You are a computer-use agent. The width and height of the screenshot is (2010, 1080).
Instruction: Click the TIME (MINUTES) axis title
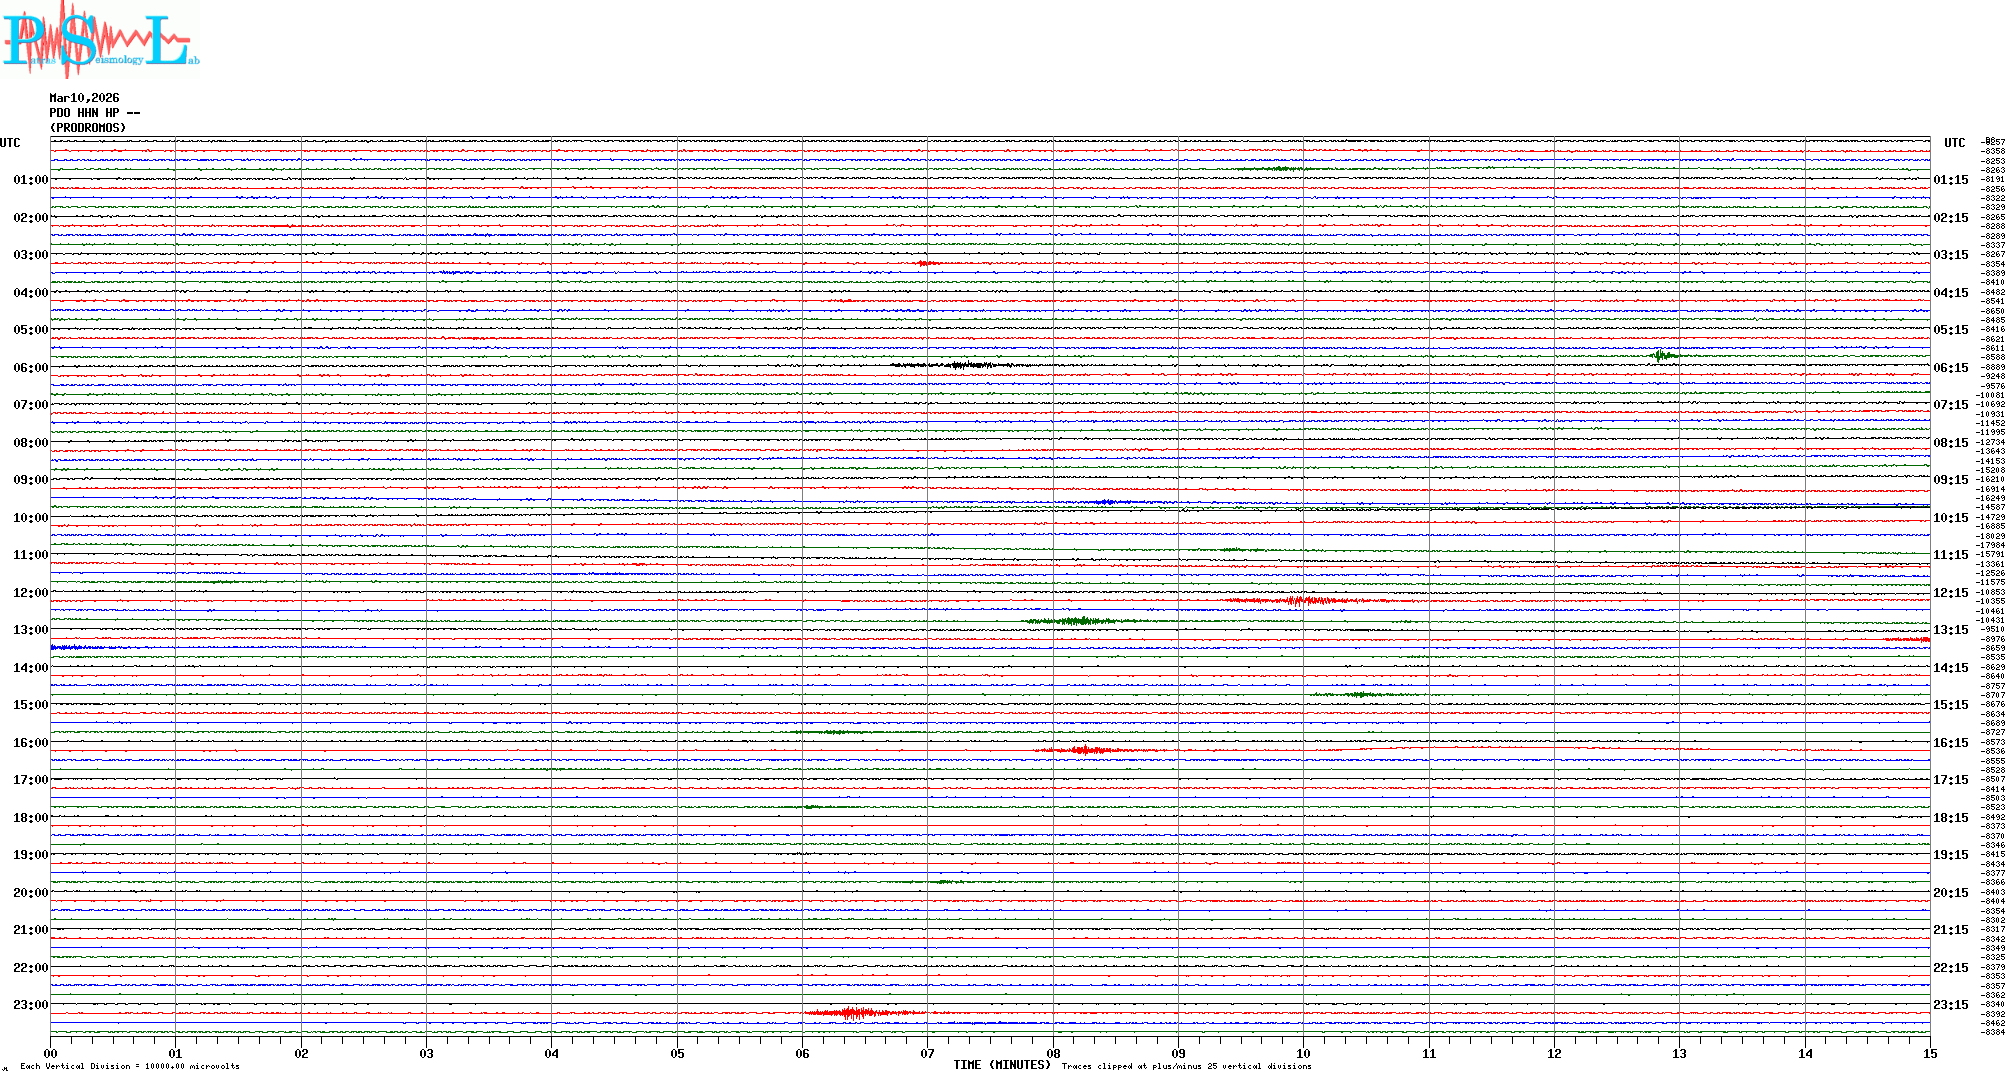pyautogui.click(x=1002, y=1065)
